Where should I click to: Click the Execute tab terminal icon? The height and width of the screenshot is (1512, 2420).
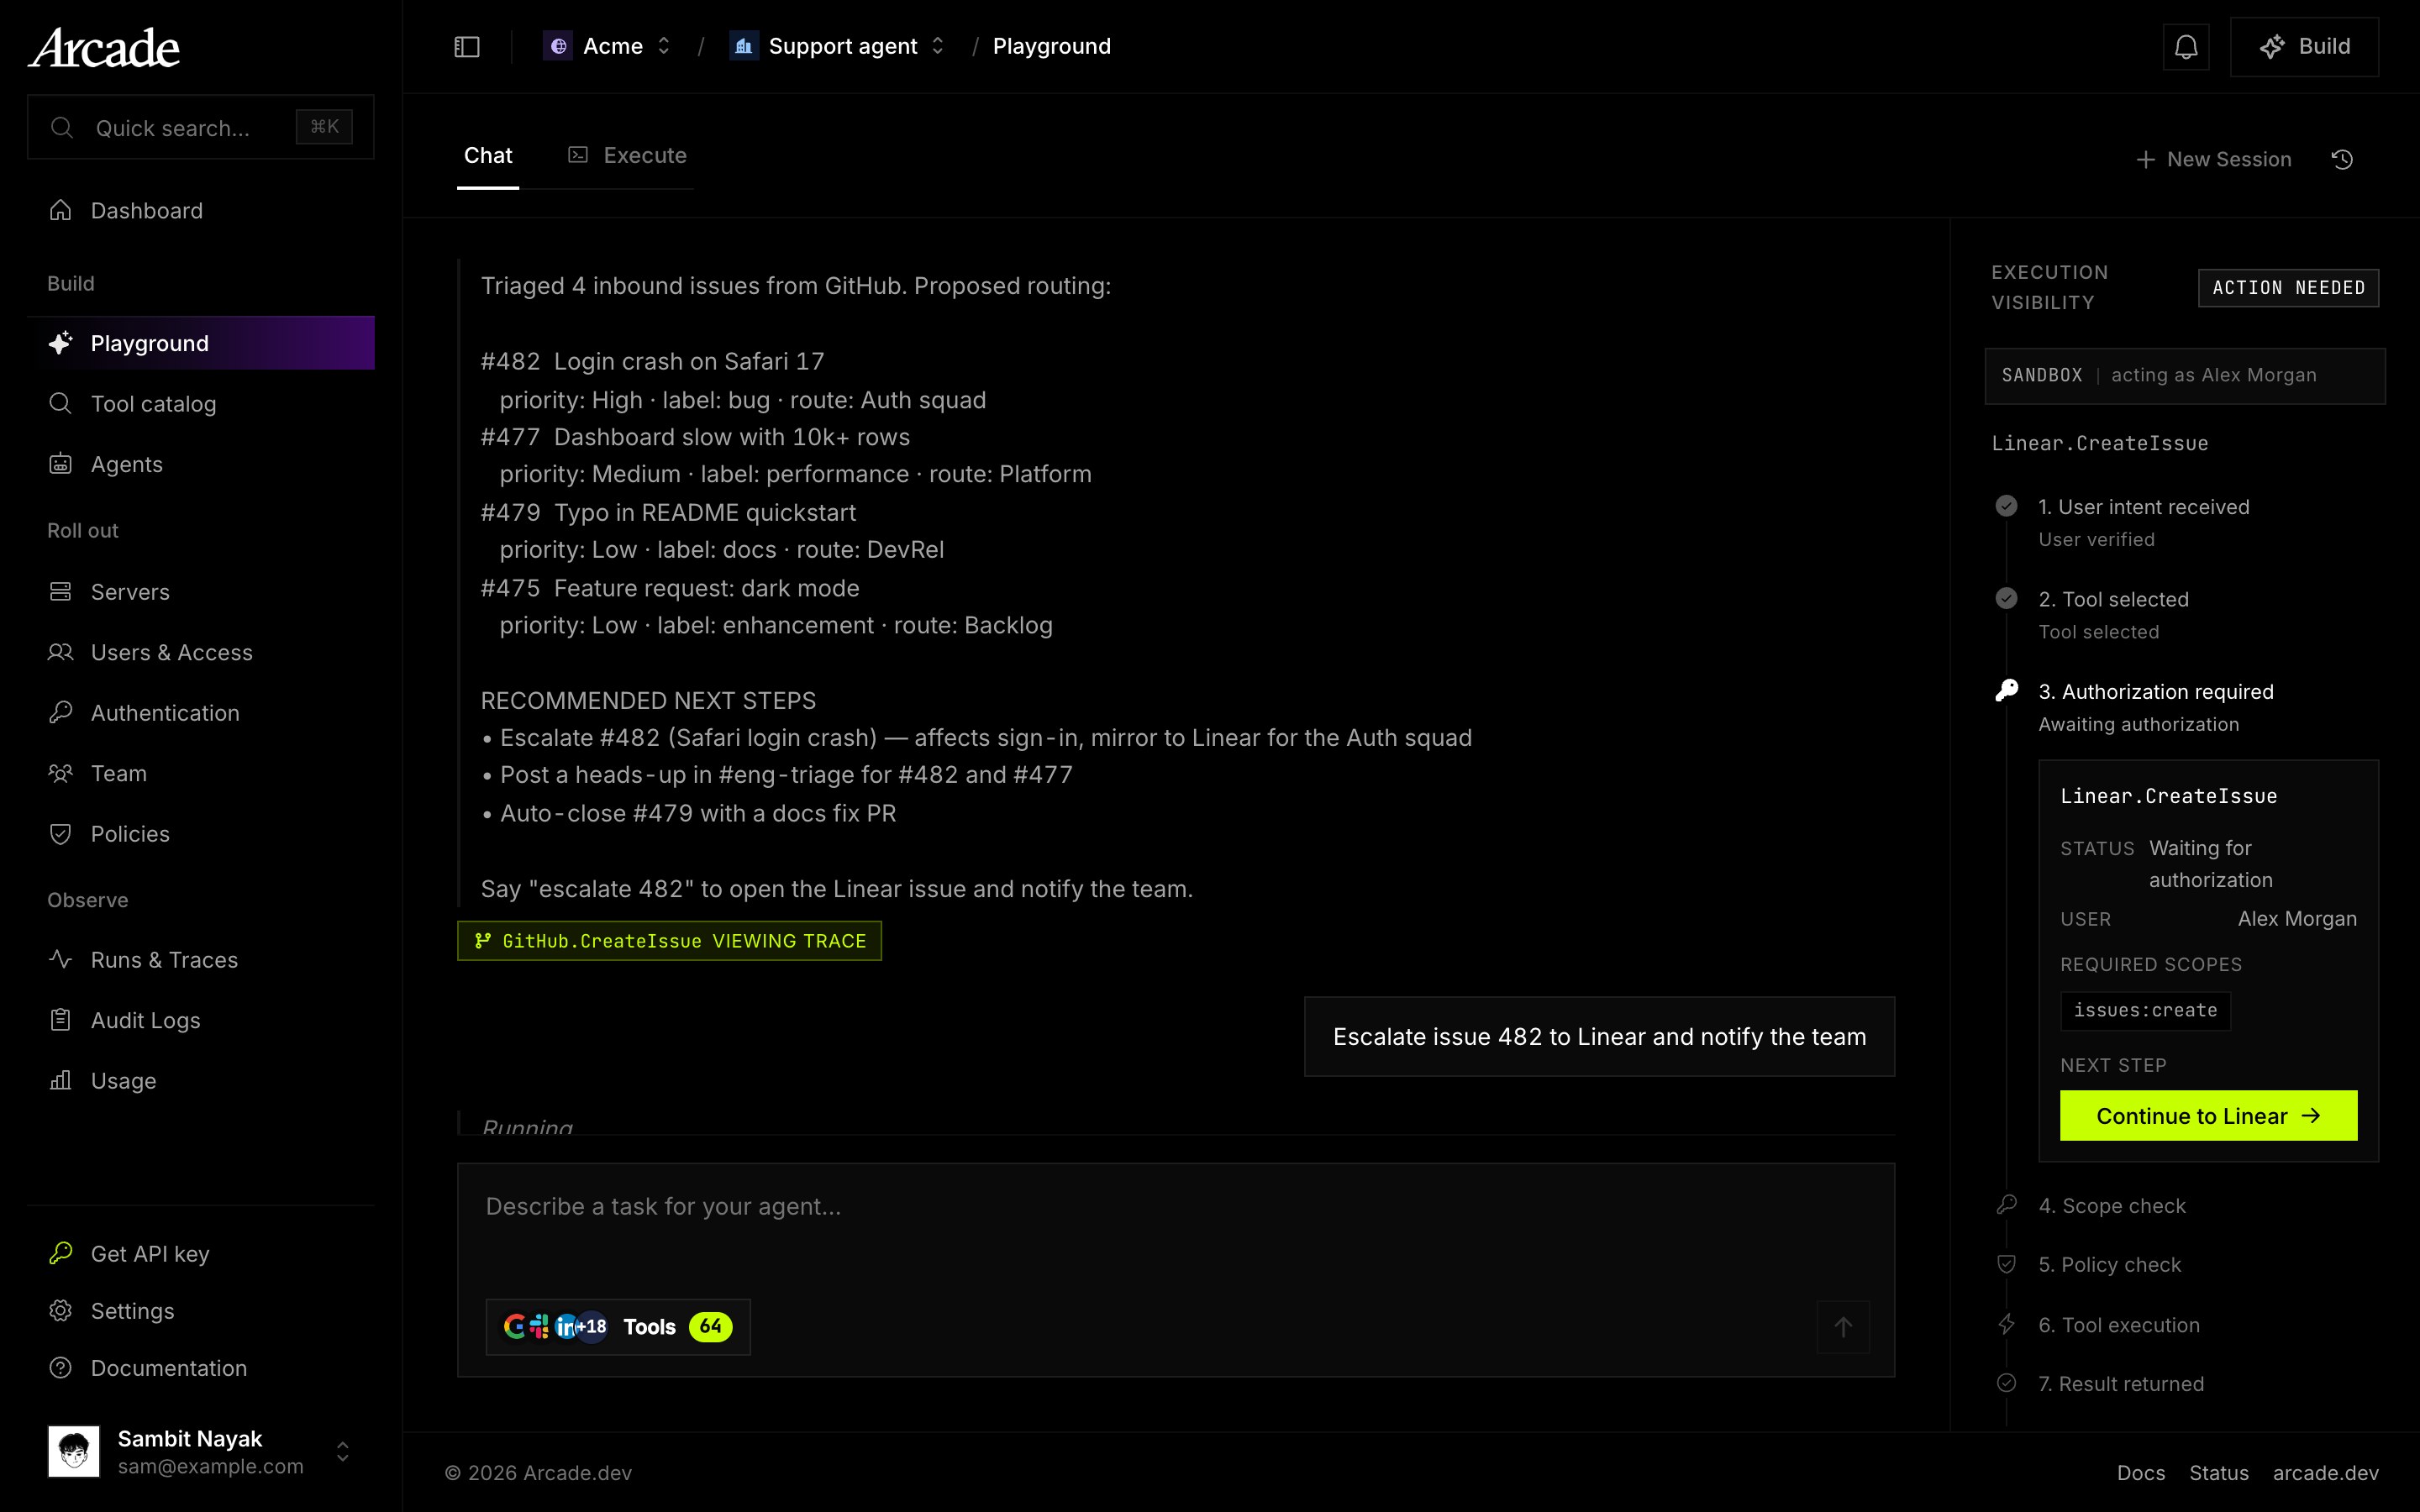pos(578,154)
